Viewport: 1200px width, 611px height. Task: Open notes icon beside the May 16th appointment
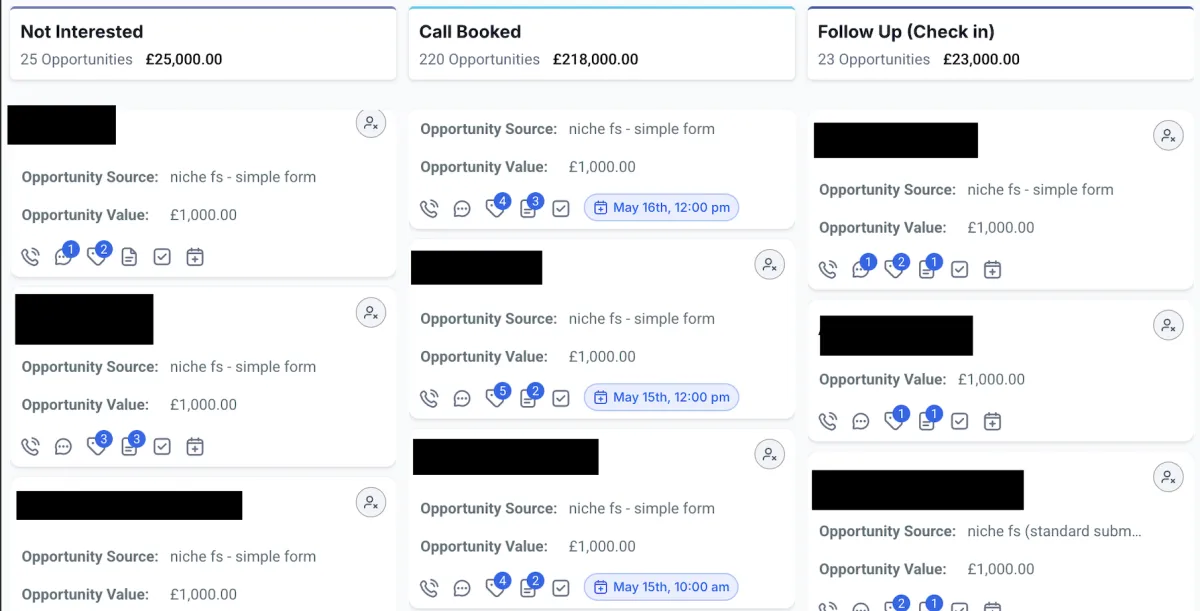530,207
